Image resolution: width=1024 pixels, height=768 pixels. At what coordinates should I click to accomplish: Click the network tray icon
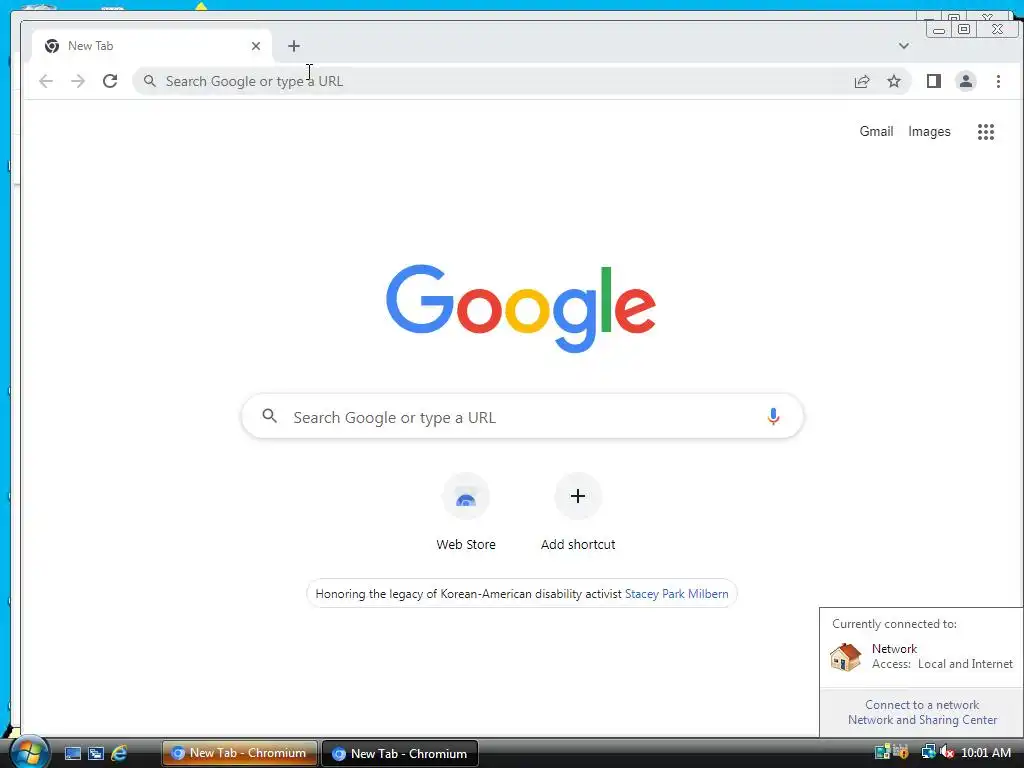click(928, 752)
